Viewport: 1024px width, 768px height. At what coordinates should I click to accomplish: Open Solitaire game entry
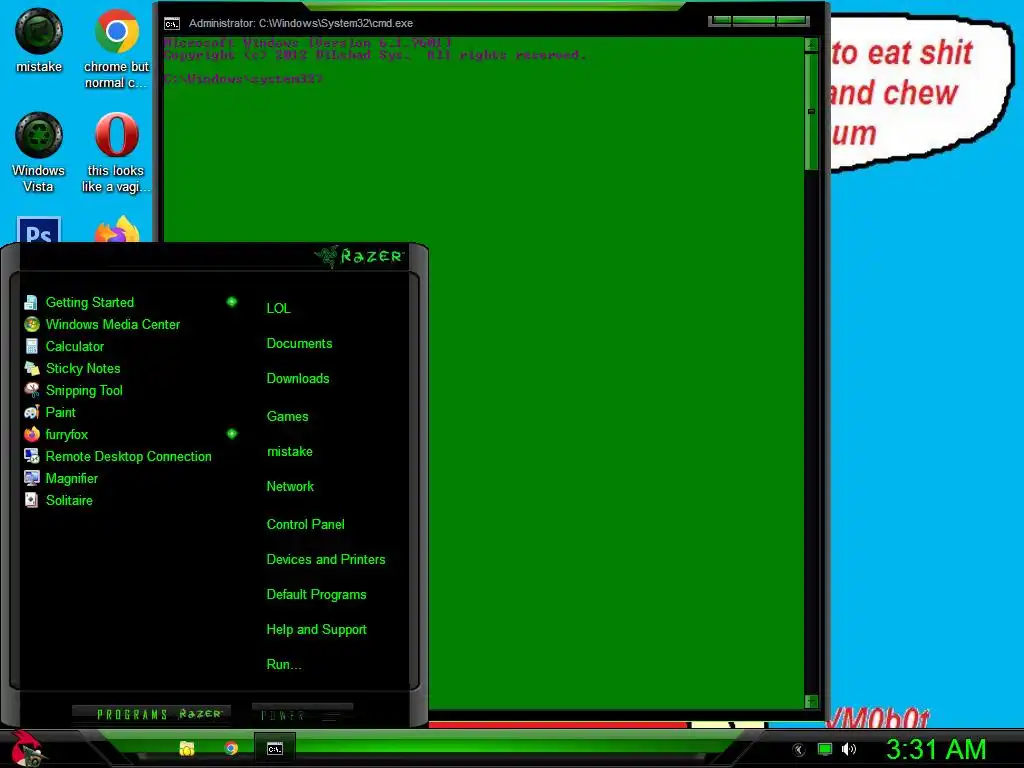click(131, 500)
